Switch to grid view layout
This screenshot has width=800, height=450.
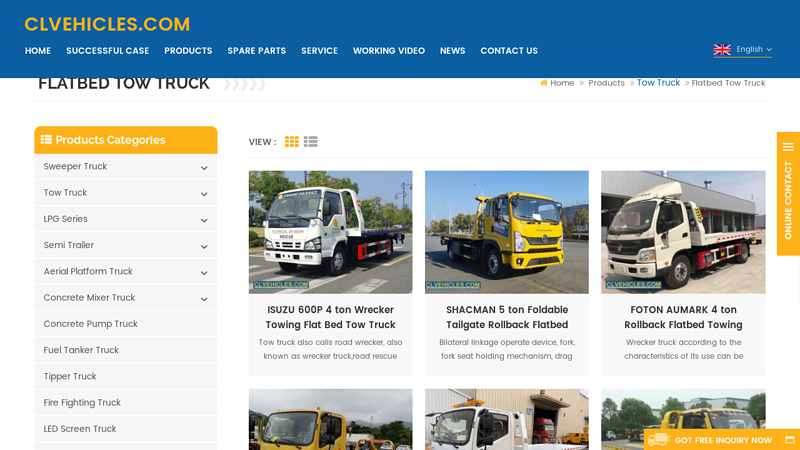[x=292, y=142]
